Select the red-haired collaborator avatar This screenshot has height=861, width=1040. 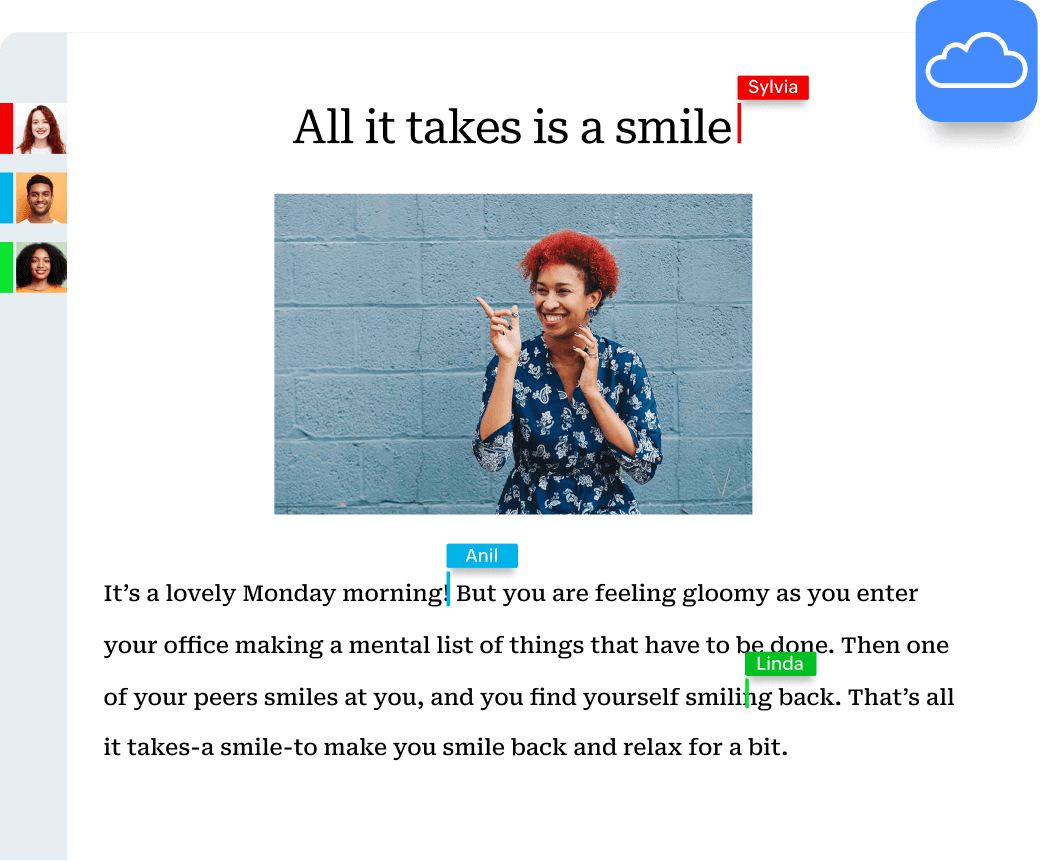point(41,129)
